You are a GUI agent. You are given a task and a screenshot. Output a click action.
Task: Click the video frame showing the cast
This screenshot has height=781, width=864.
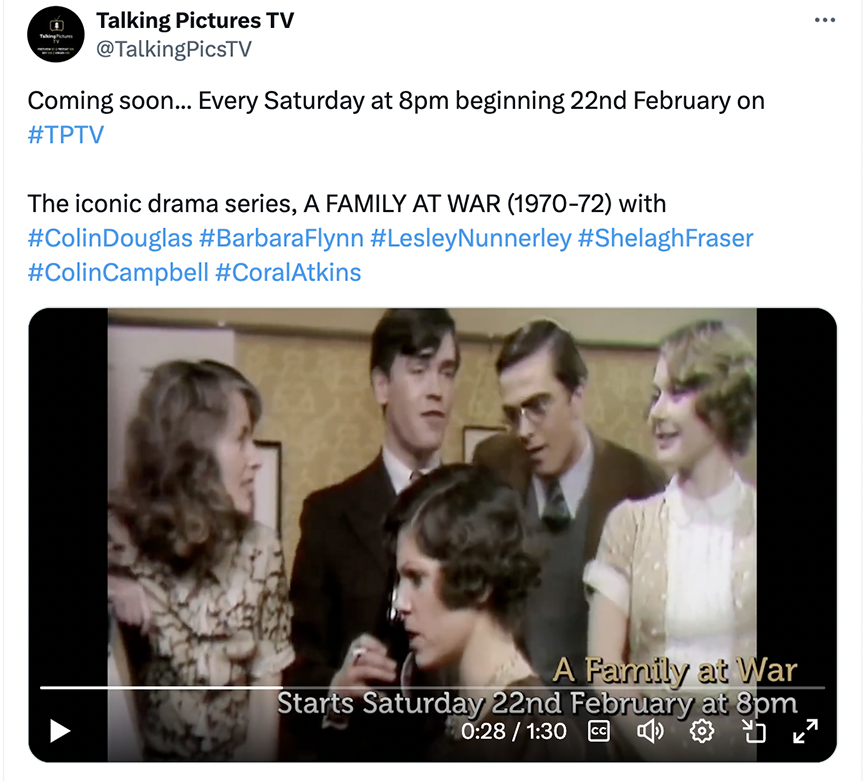[432, 480]
